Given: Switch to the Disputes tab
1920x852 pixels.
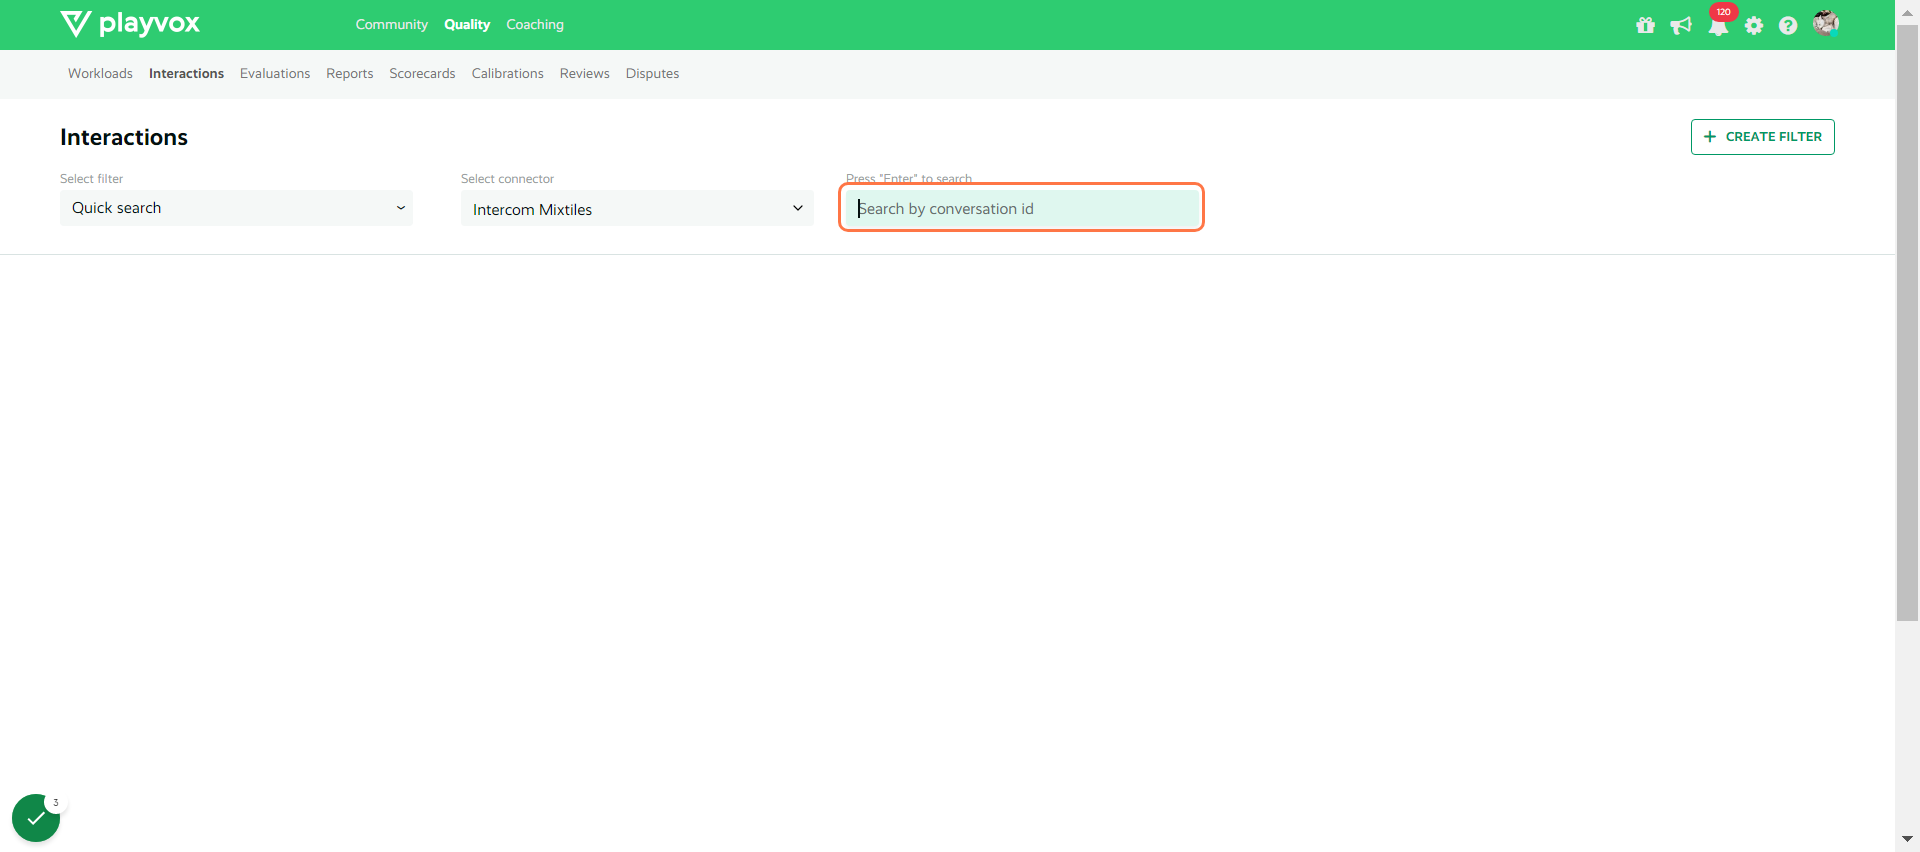Looking at the screenshot, I should (652, 73).
